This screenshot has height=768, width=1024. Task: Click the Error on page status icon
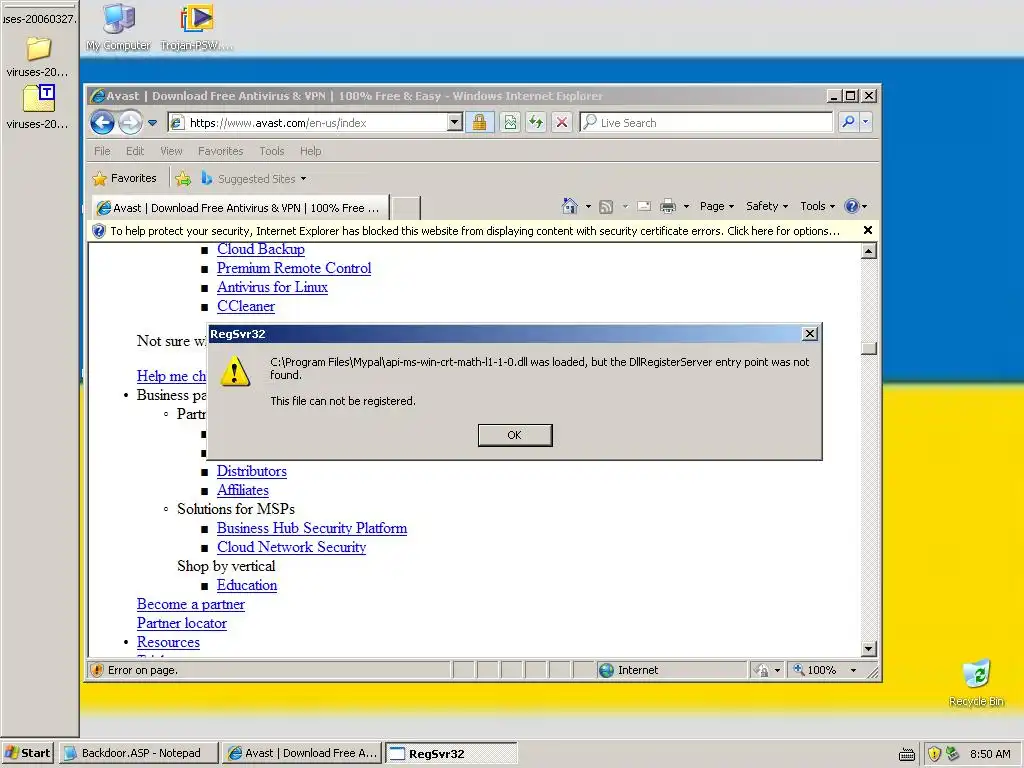(97, 670)
